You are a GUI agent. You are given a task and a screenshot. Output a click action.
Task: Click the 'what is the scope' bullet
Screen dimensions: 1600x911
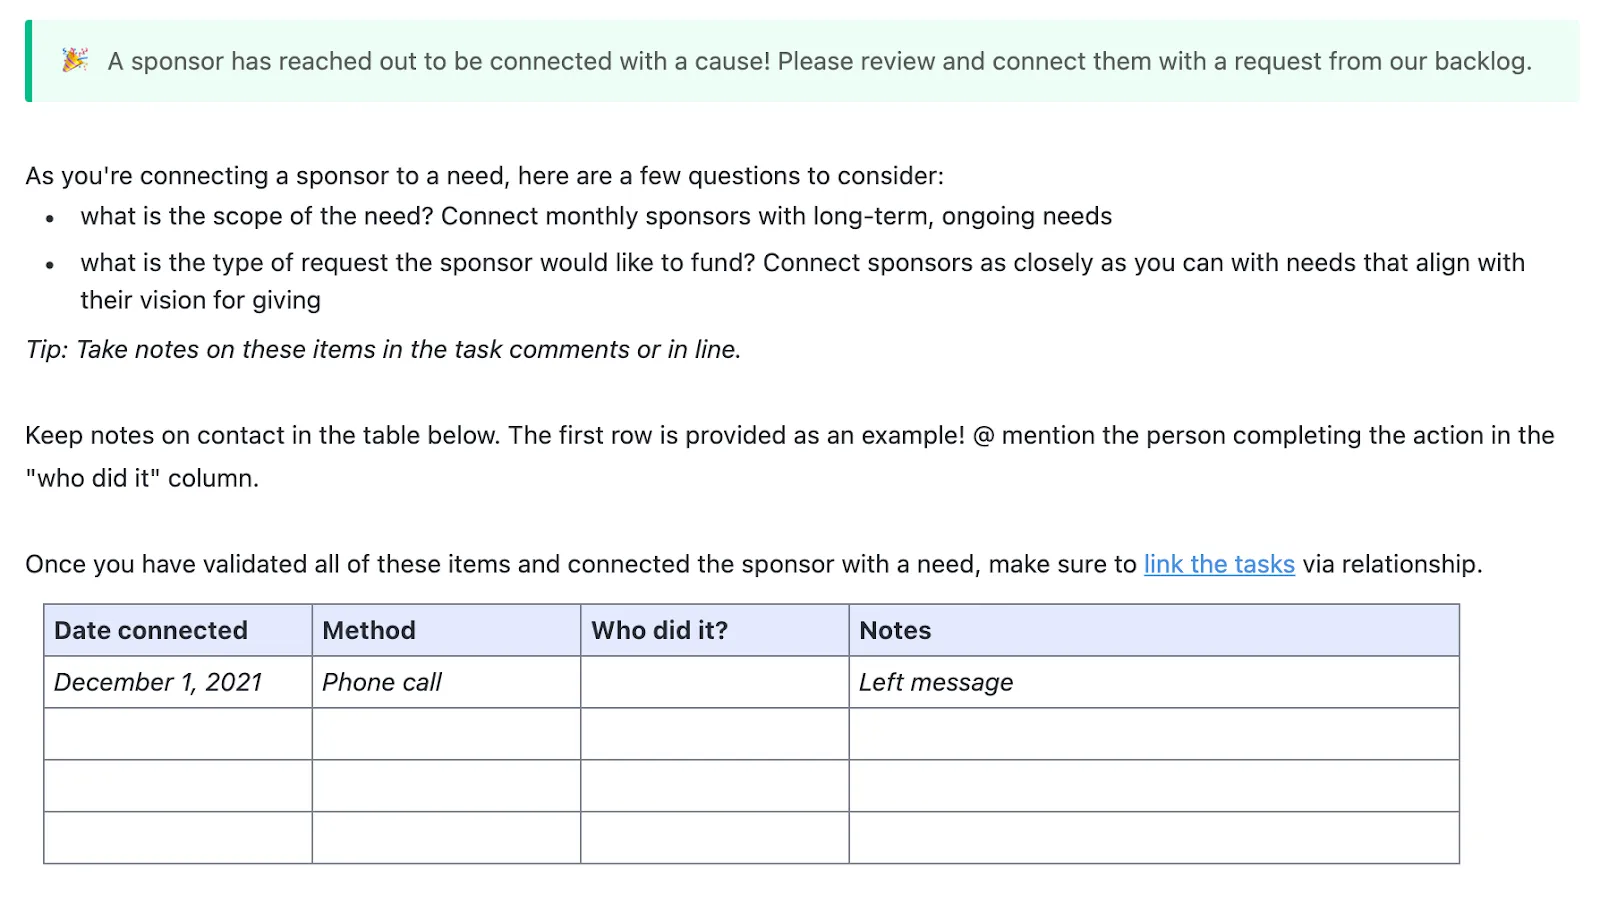596,216
